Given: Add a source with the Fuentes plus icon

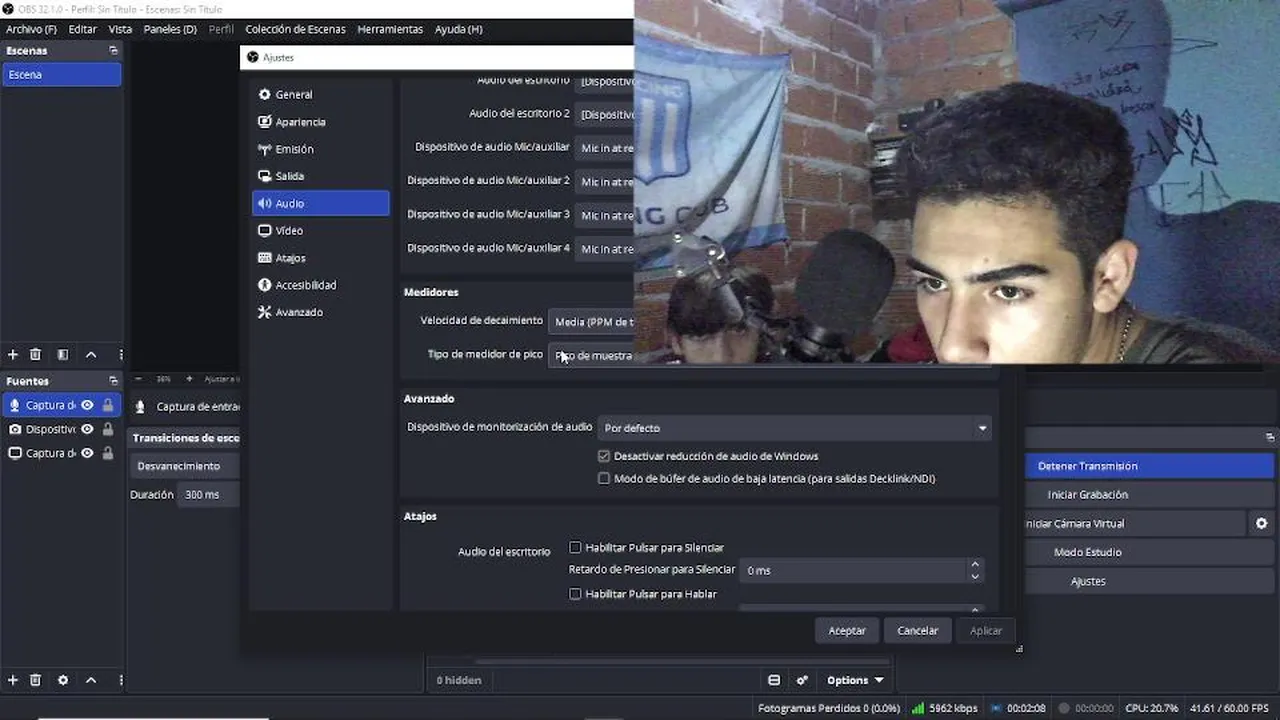Looking at the screenshot, I should click(13, 680).
